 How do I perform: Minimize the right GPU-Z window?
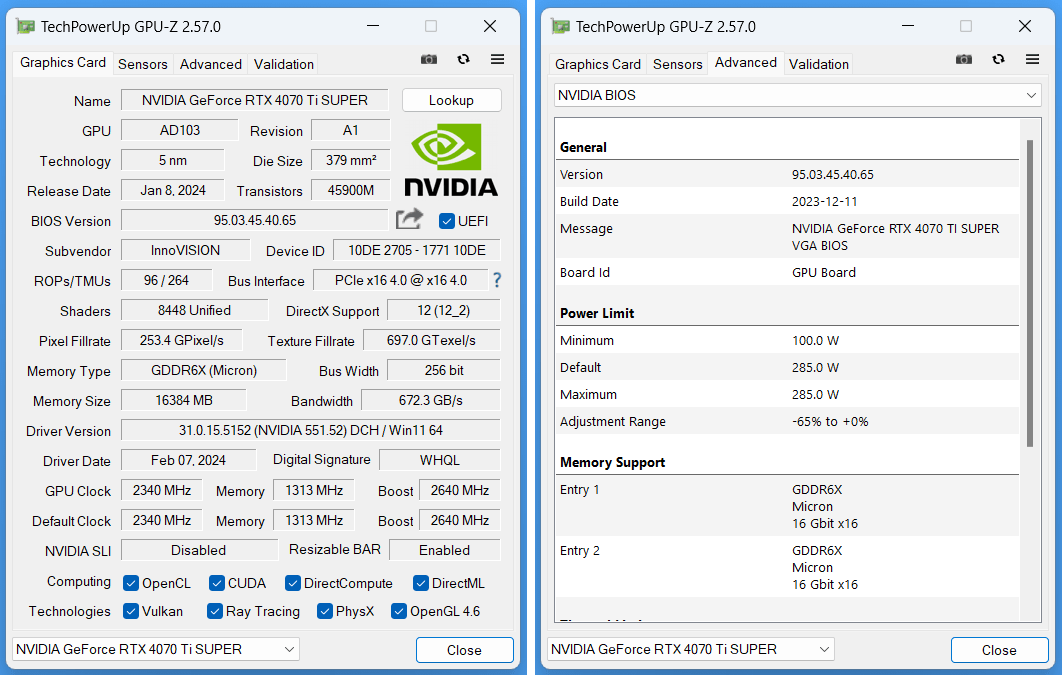coord(908,26)
